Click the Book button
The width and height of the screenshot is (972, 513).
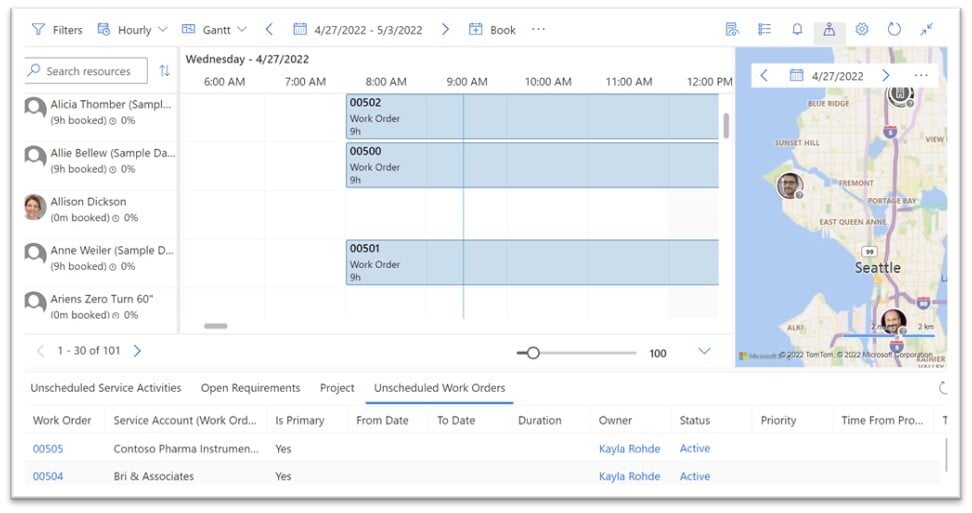pyautogui.click(x=493, y=30)
